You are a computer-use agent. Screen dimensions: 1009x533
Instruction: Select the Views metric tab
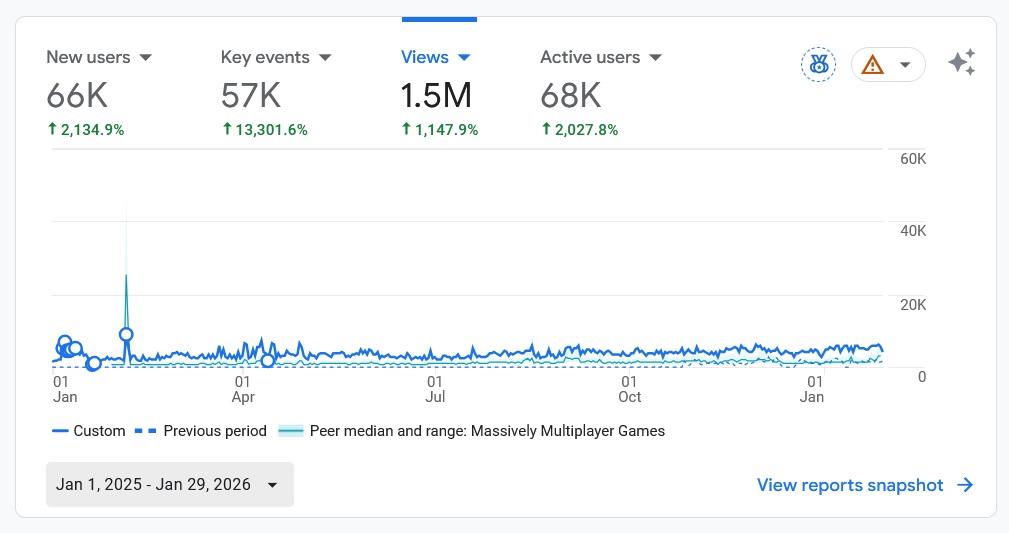coord(425,58)
